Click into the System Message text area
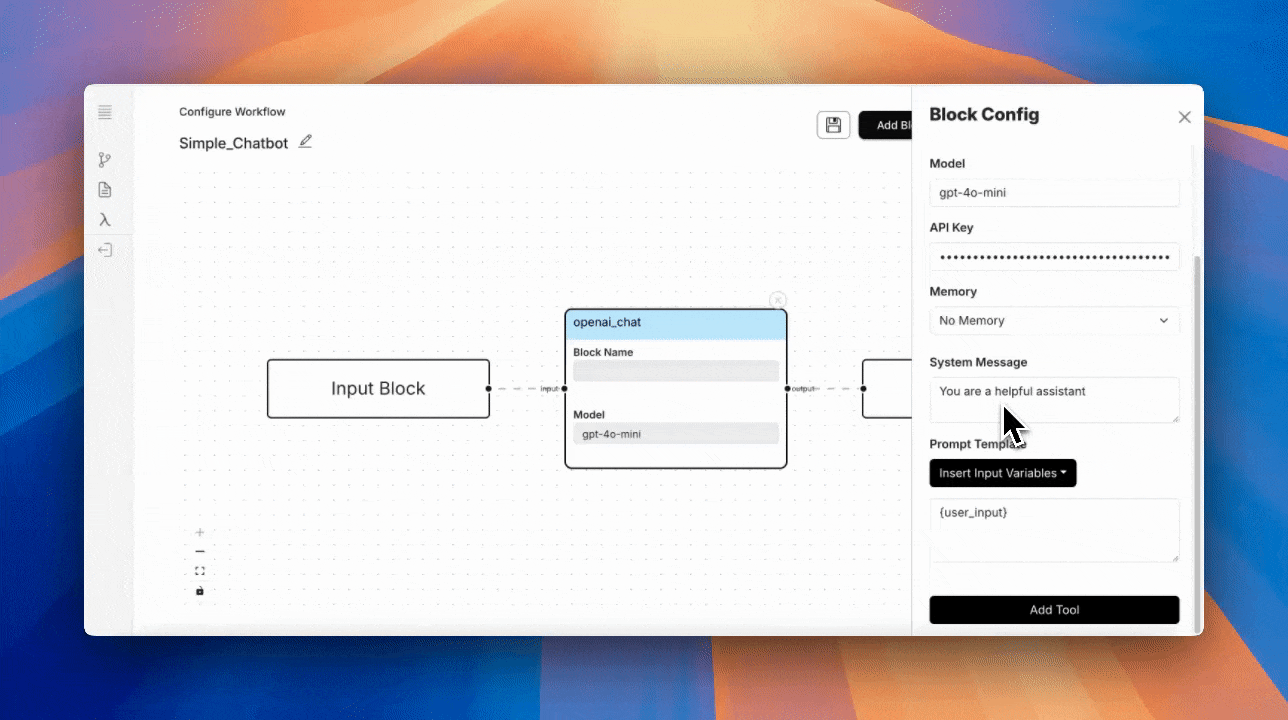Viewport: 1288px width, 720px height. [x=1054, y=400]
